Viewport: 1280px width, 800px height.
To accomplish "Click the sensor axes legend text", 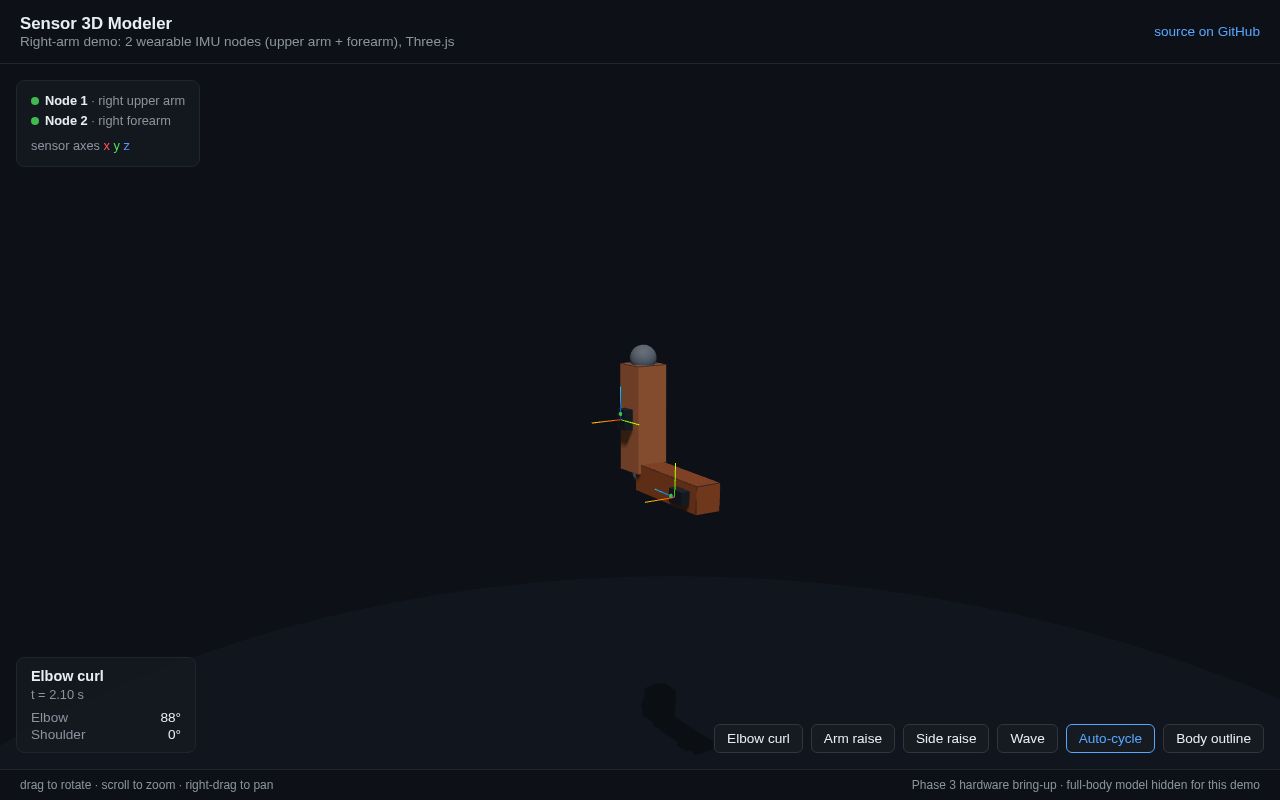I will point(80,146).
